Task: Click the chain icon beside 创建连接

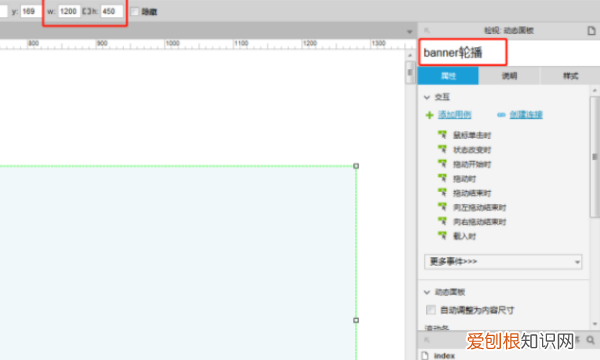Action: pyautogui.click(x=501, y=115)
